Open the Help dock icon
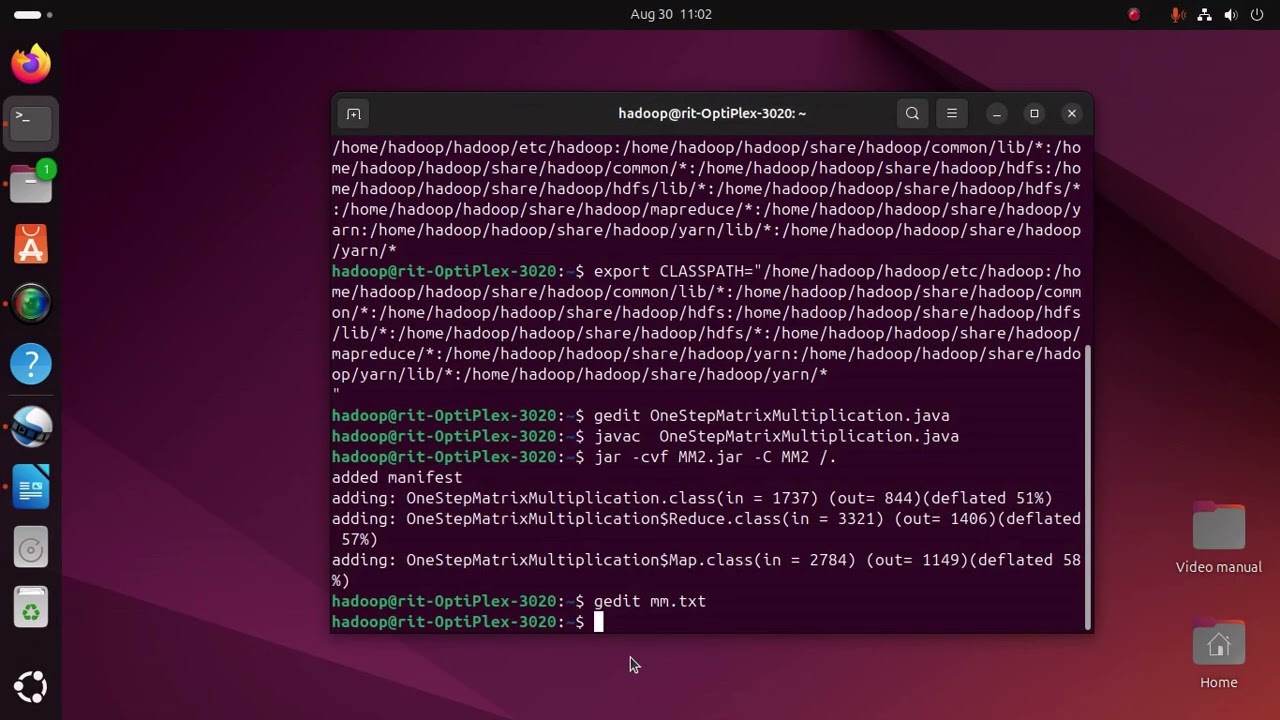 tap(31, 365)
